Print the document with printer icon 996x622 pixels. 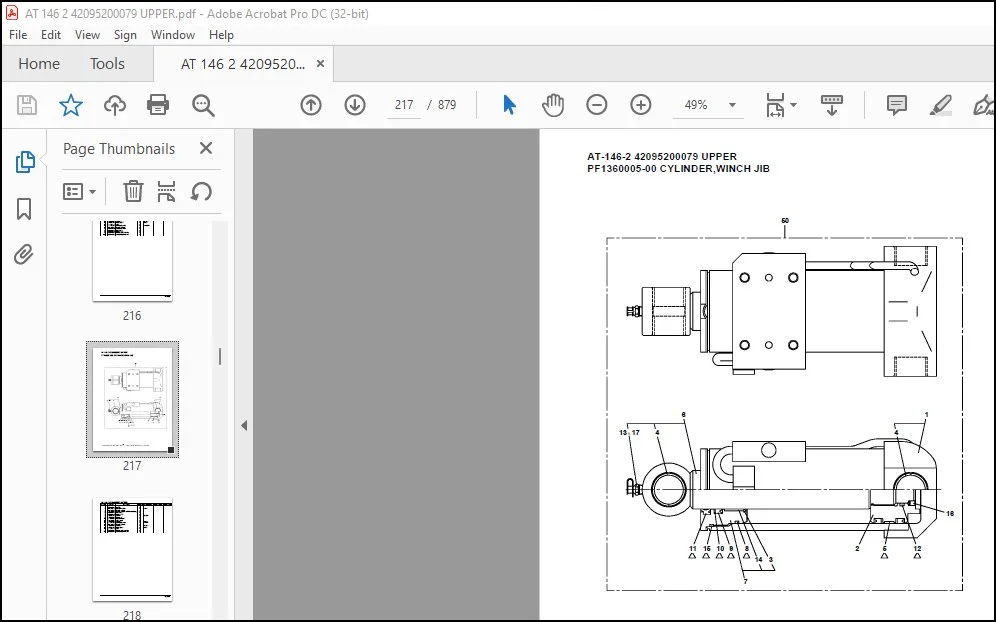click(x=158, y=105)
